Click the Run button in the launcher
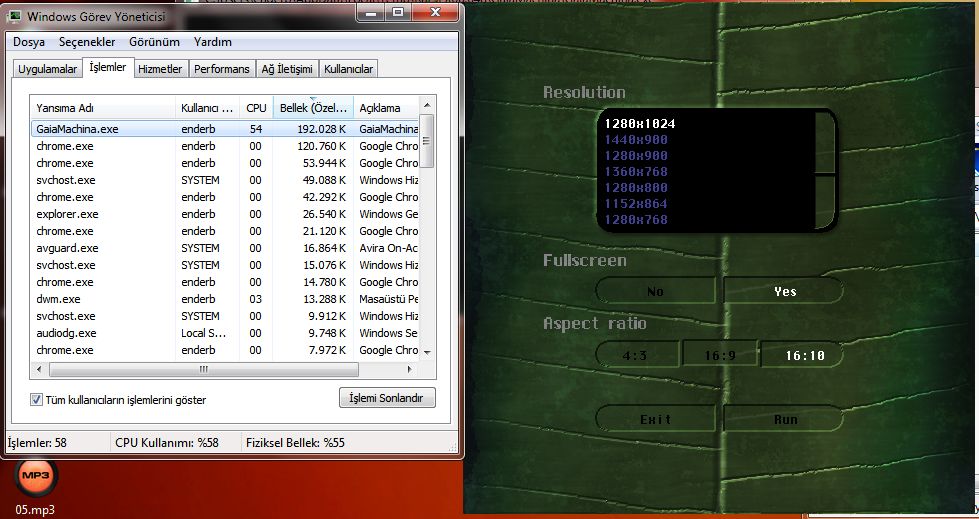The height and width of the screenshot is (519, 979). tap(784, 419)
